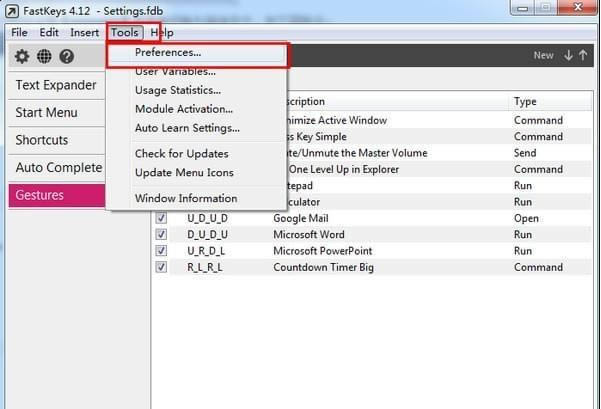601x409 pixels.
Task: Uncheck the Google Mail gesture checkbox
Action: click(161, 218)
